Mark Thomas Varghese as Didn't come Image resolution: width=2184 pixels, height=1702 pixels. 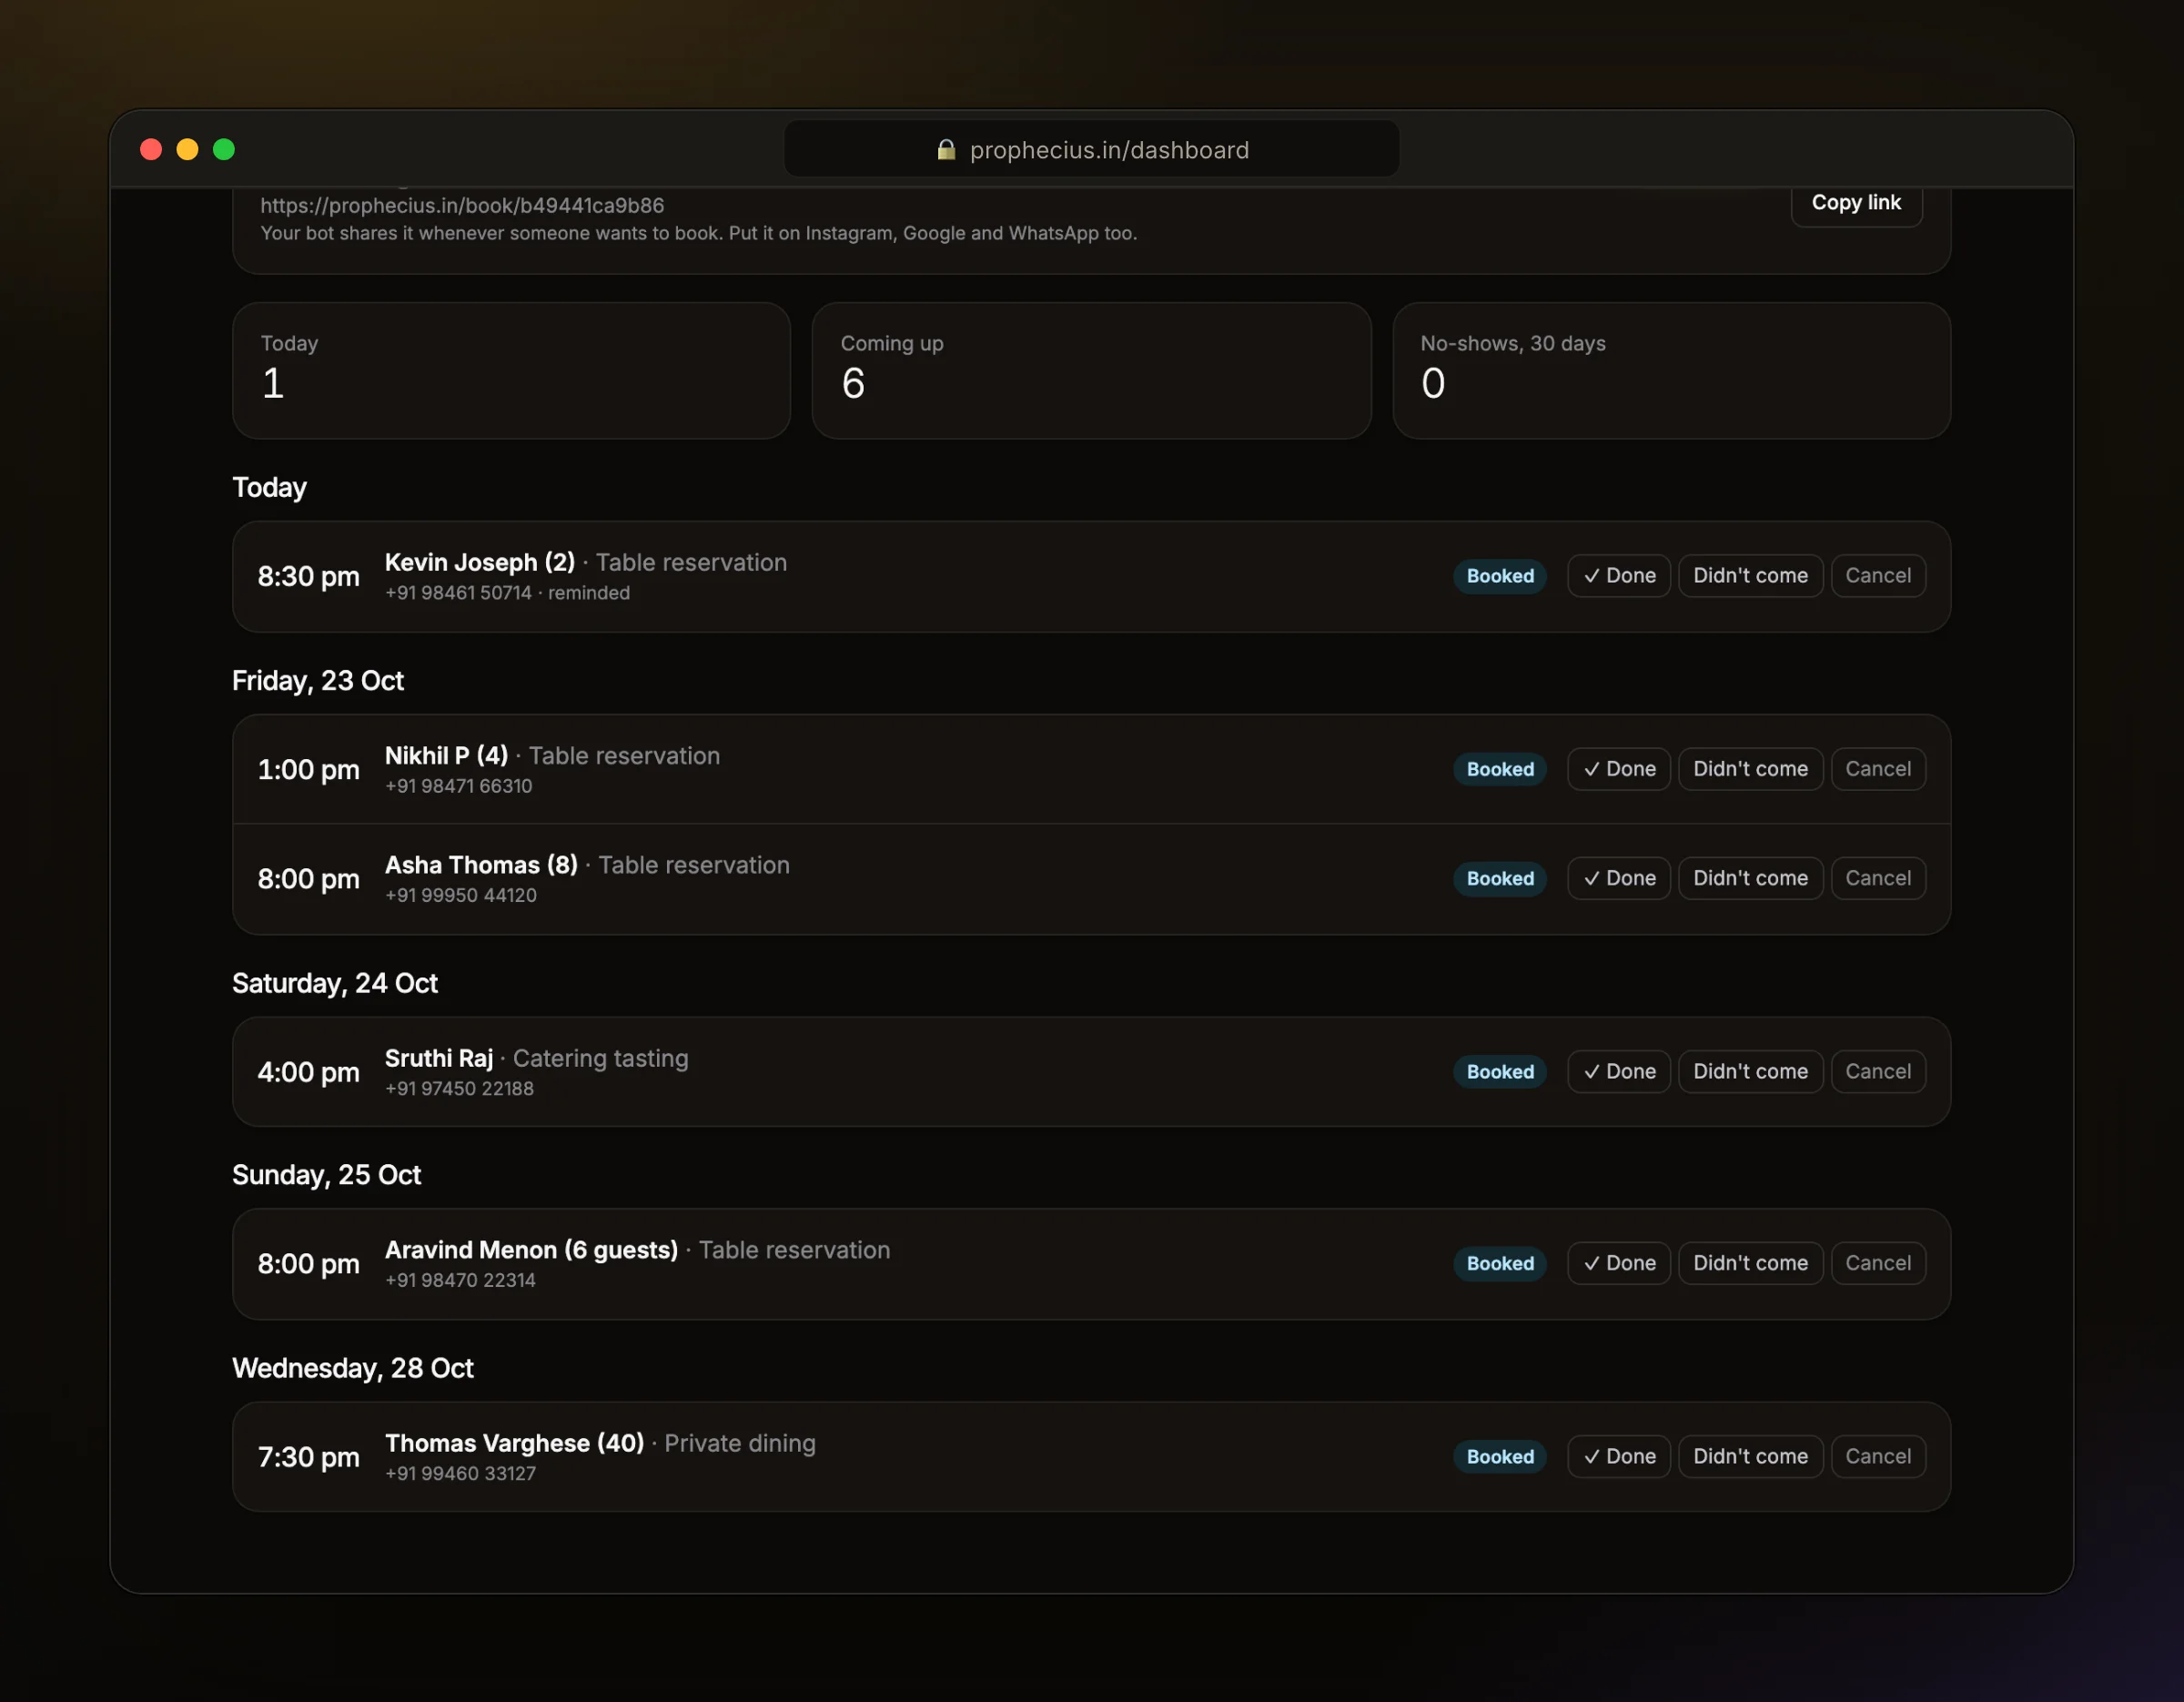pyautogui.click(x=1750, y=1456)
